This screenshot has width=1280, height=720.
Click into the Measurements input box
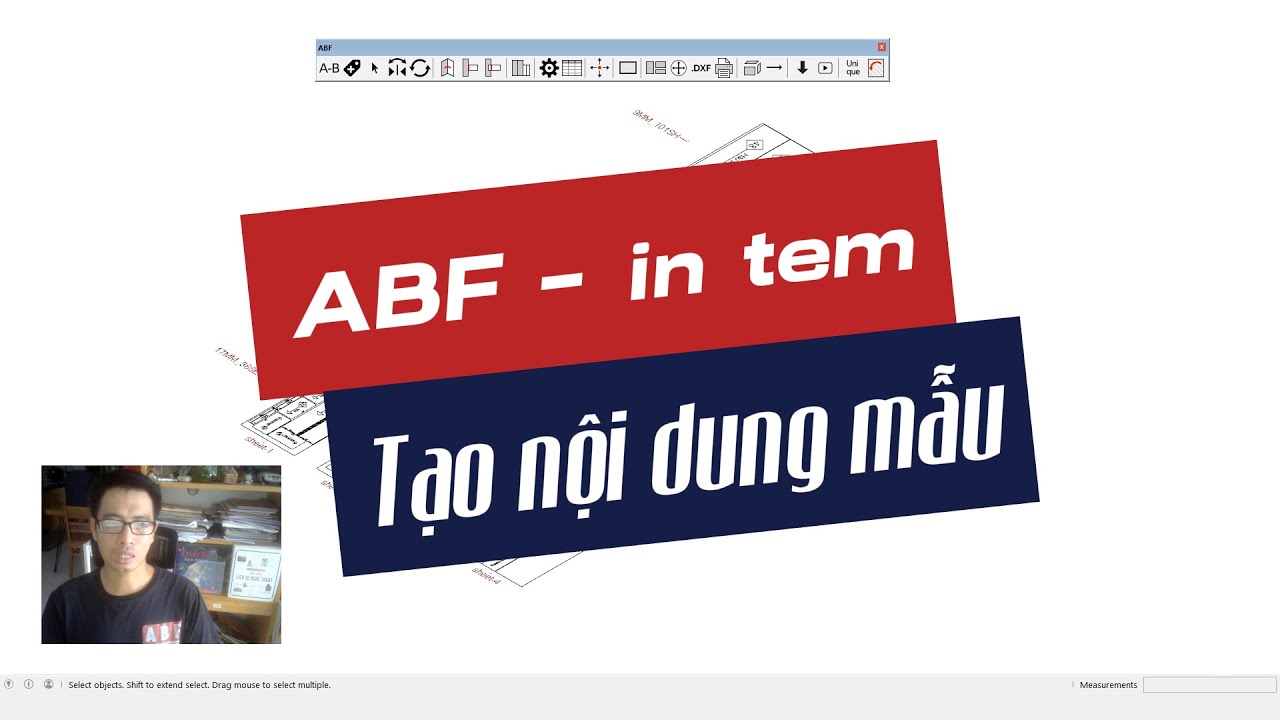1210,685
